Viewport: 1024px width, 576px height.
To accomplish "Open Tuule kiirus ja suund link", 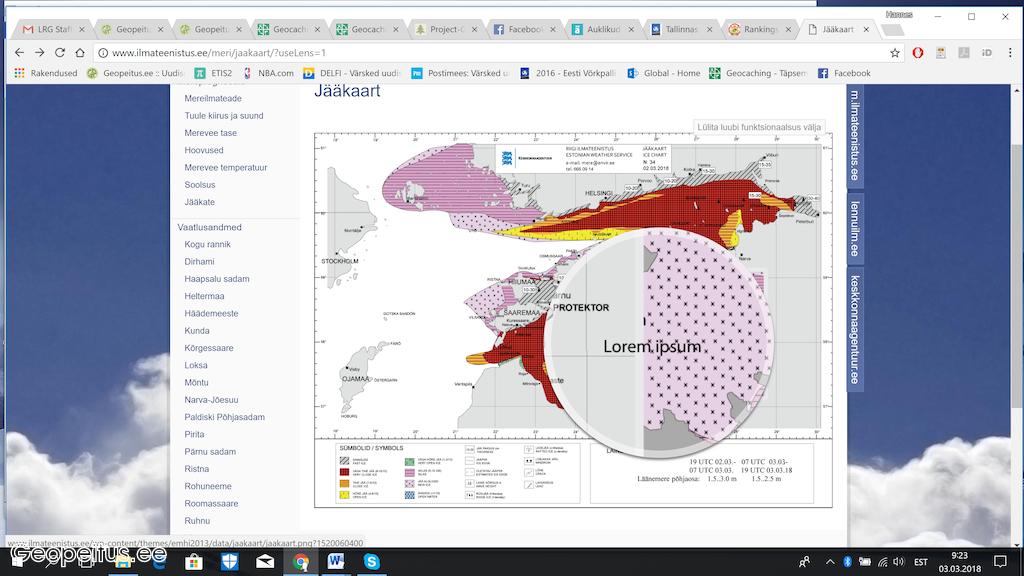I will pyautogui.click(x=224, y=116).
